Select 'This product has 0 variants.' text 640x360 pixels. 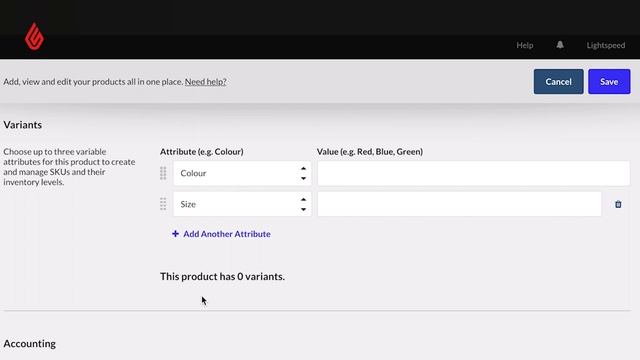tap(222, 276)
